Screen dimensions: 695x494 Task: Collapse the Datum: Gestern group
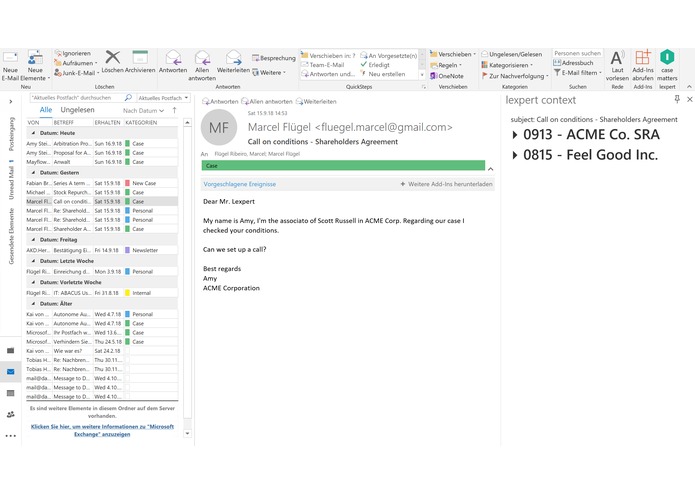click(x=33, y=173)
